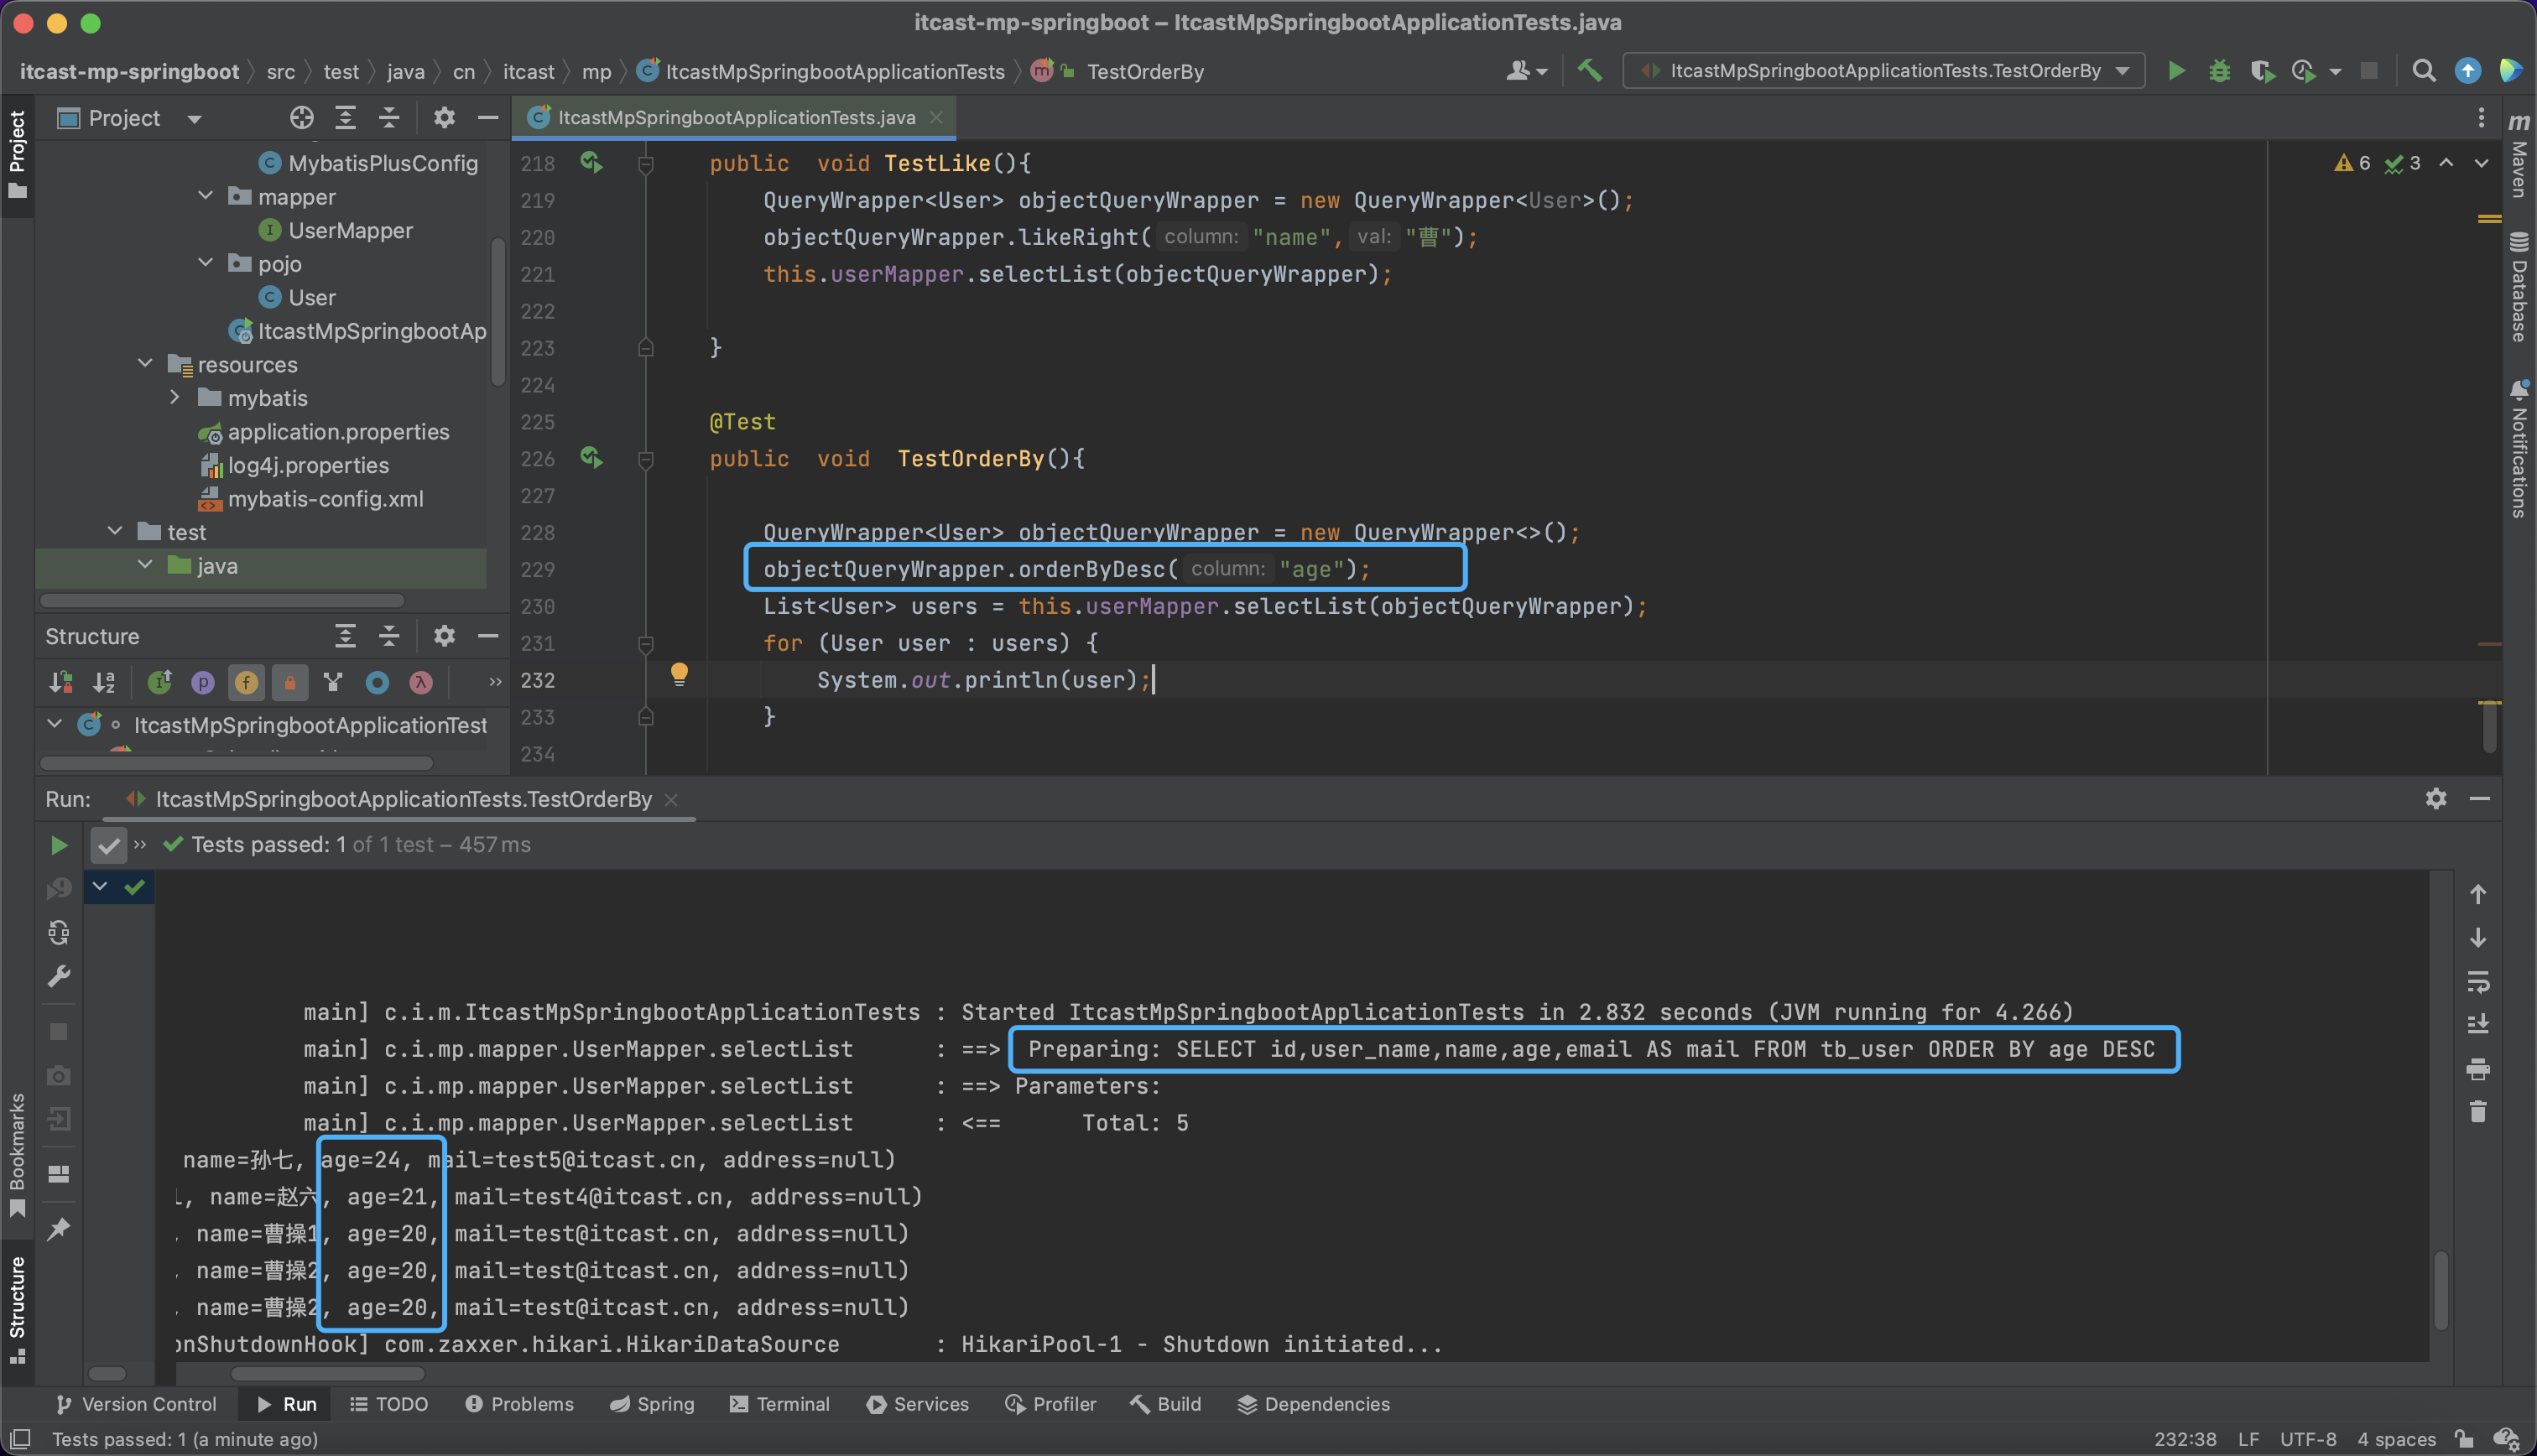The height and width of the screenshot is (1456, 2537).
Task: Expand the mybatis folder
Action: click(175, 398)
